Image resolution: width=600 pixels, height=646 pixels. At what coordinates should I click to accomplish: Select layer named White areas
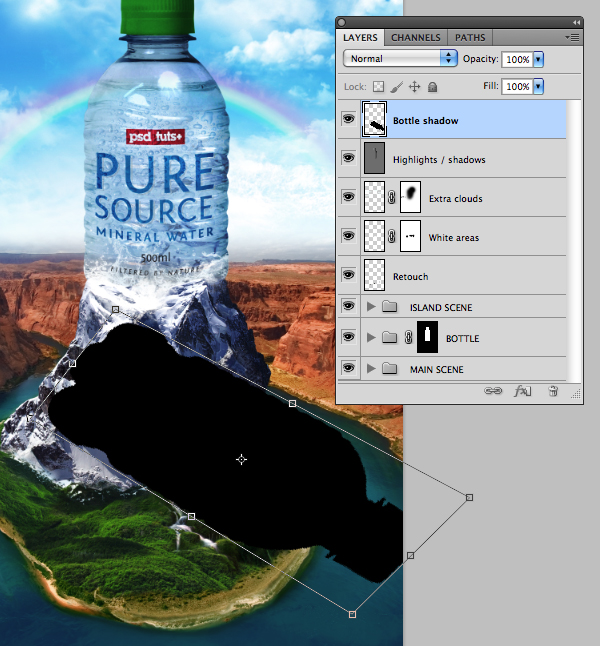click(x=454, y=238)
